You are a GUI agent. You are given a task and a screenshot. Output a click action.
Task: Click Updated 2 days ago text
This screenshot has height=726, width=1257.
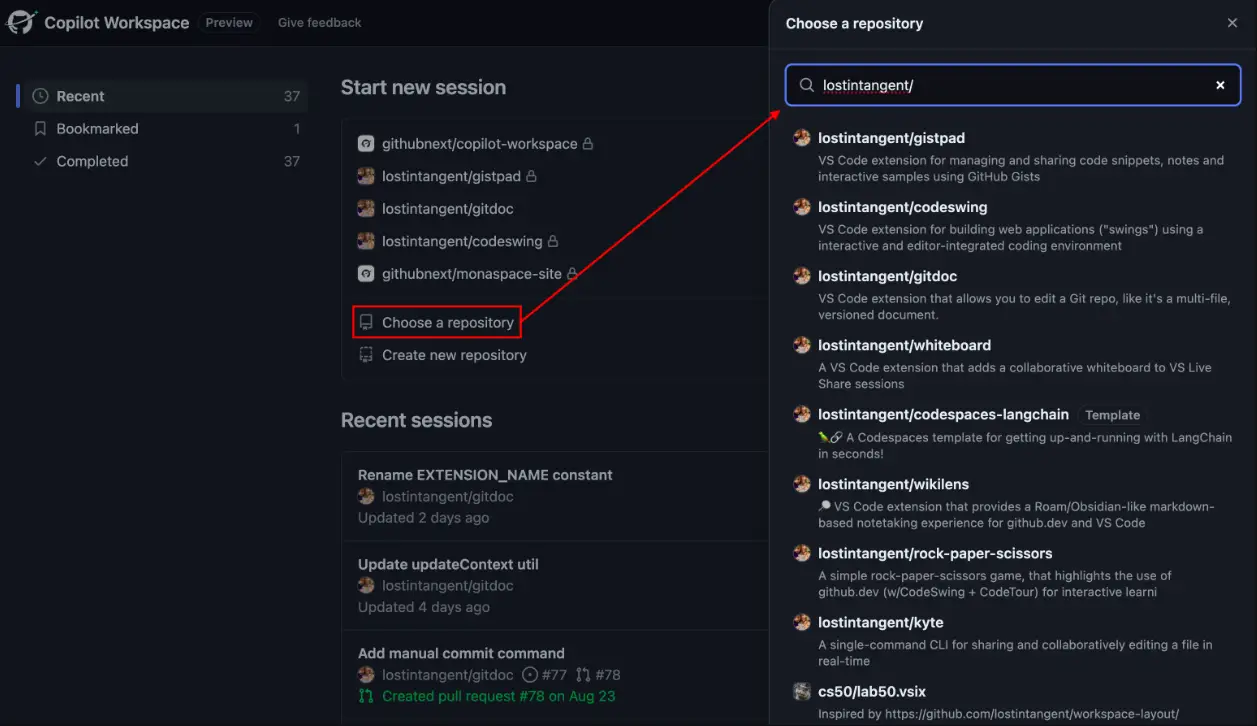(x=424, y=518)
